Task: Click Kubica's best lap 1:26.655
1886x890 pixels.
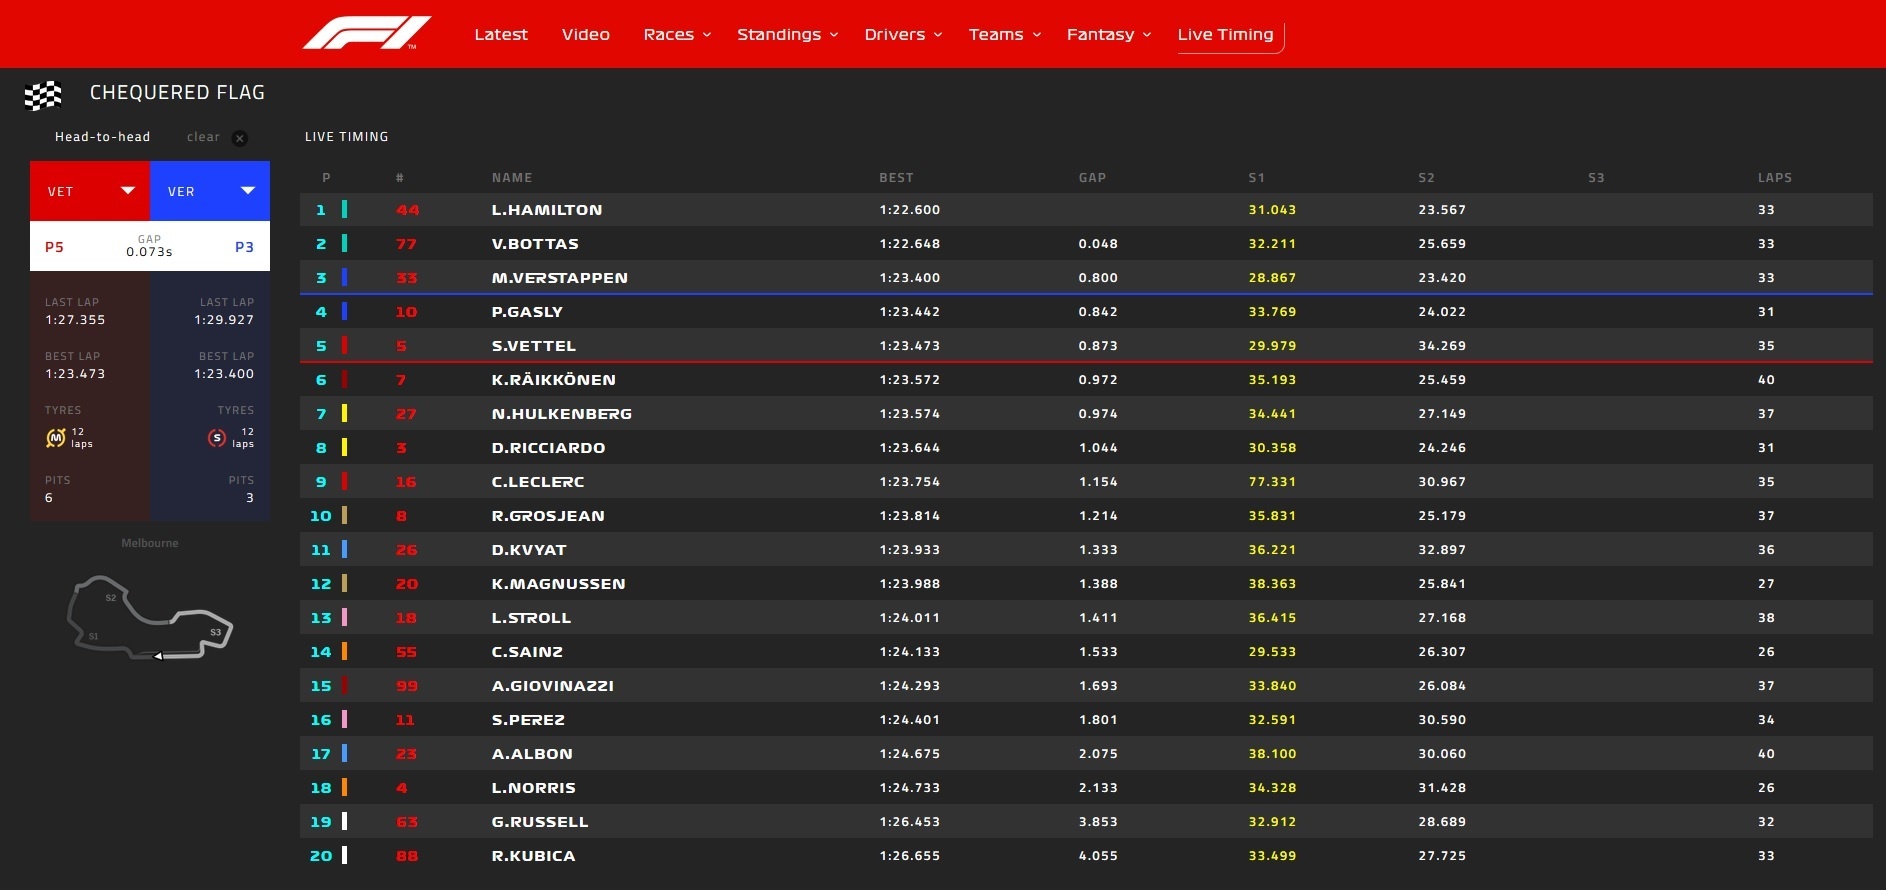Action: [x=910, y=856]
